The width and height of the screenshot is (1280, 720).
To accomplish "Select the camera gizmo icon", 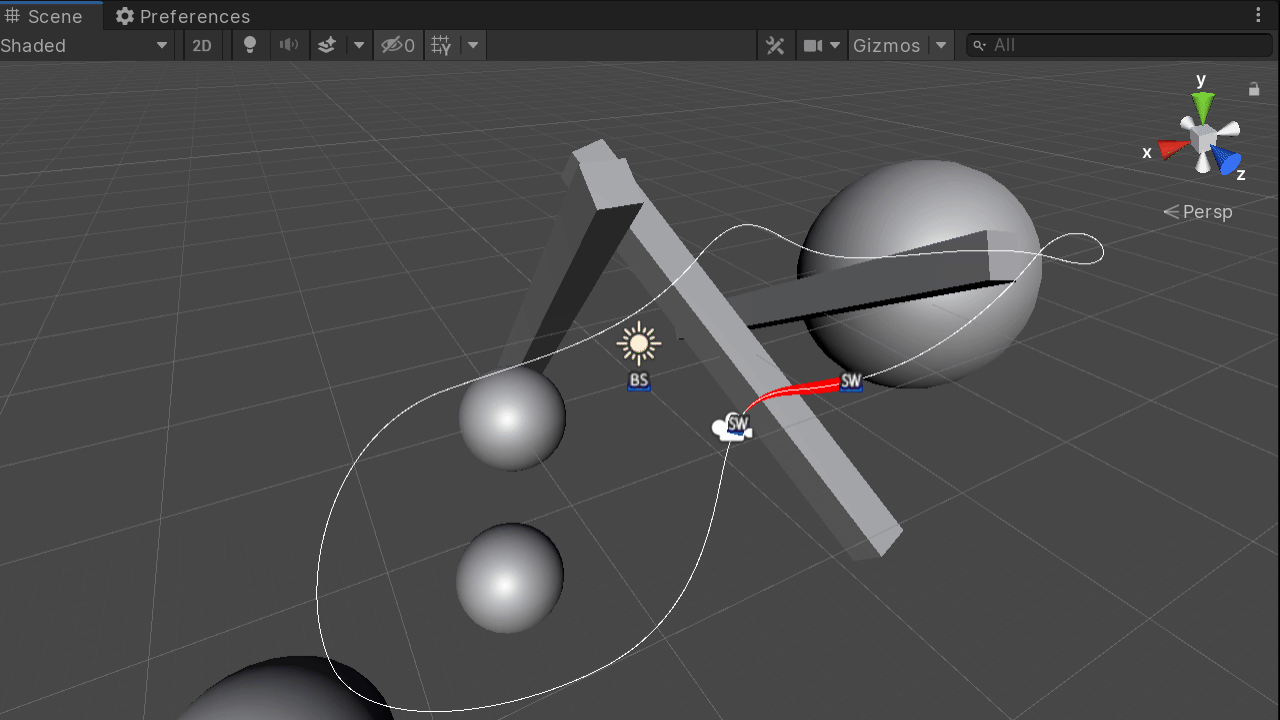I will click(x=731, y=427).
